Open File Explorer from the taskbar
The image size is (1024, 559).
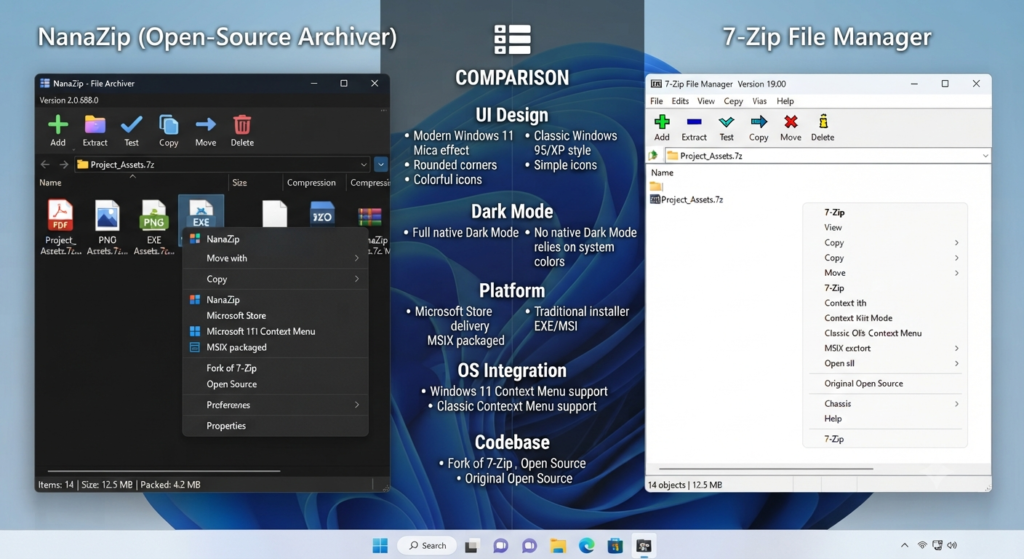[558, 545]
